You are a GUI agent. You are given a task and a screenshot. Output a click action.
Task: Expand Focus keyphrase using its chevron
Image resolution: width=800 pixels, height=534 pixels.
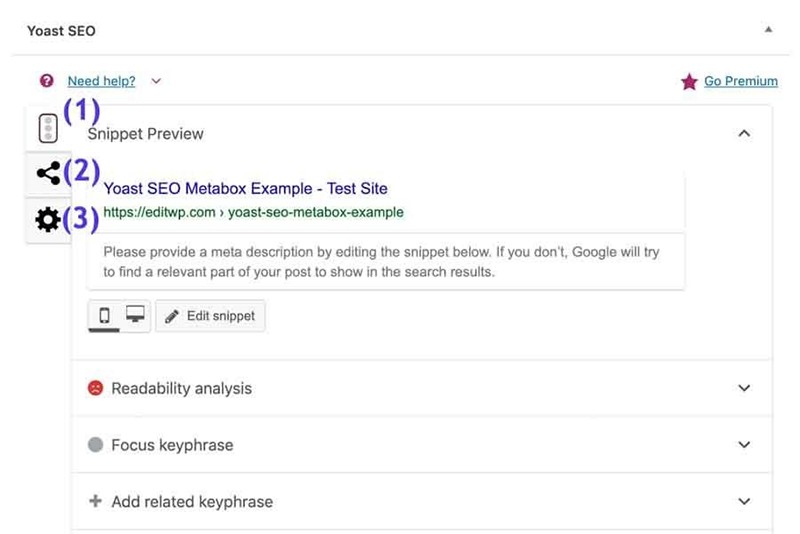743,445
